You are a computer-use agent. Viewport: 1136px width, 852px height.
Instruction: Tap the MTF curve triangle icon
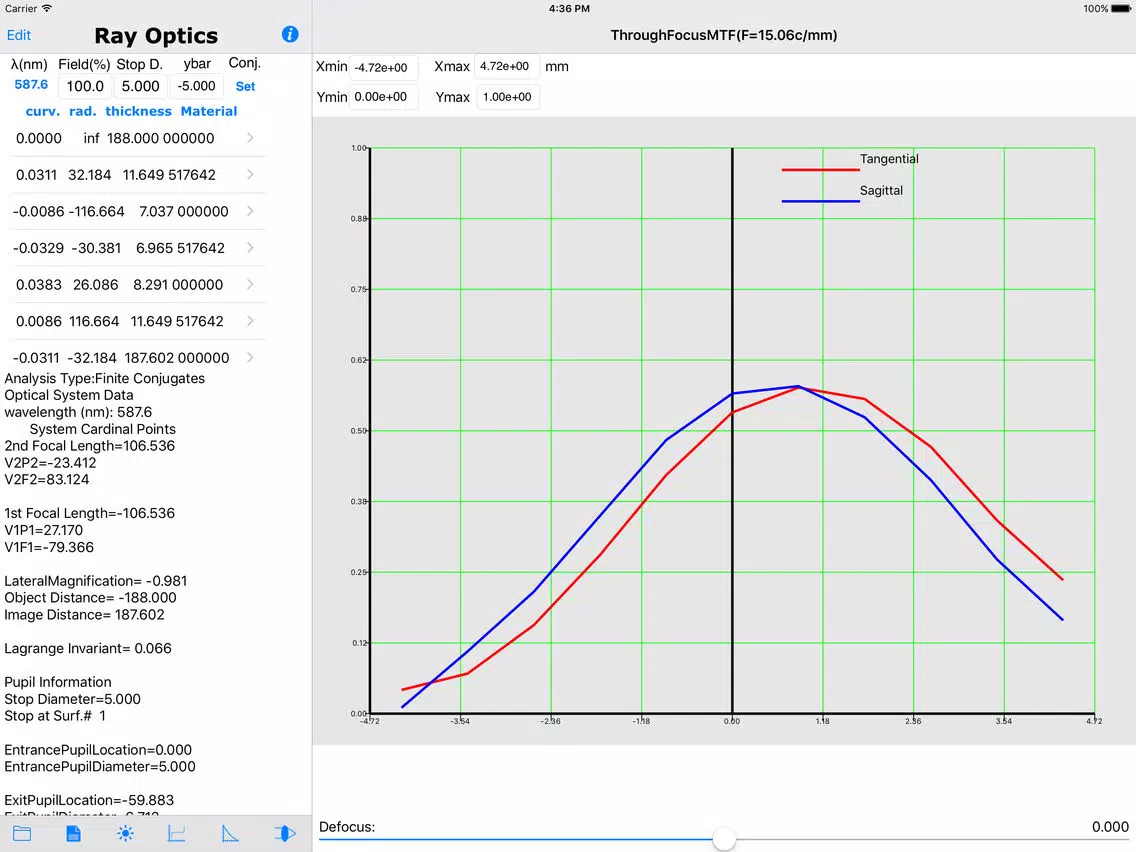point(230,833)
